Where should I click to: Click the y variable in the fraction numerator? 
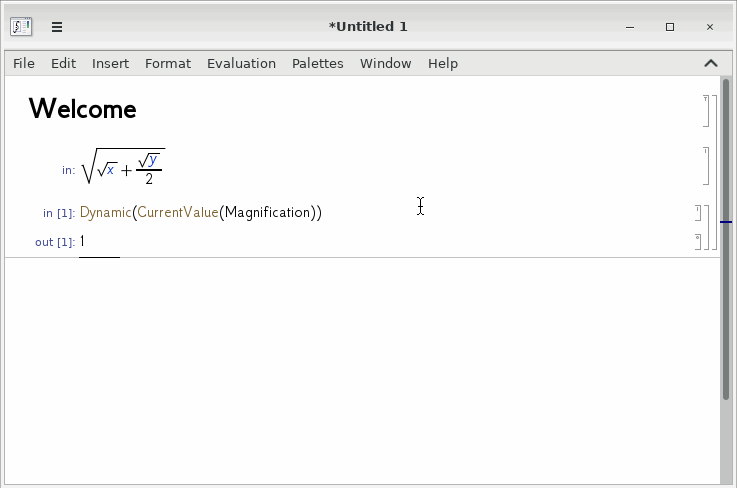click(153, 160)
